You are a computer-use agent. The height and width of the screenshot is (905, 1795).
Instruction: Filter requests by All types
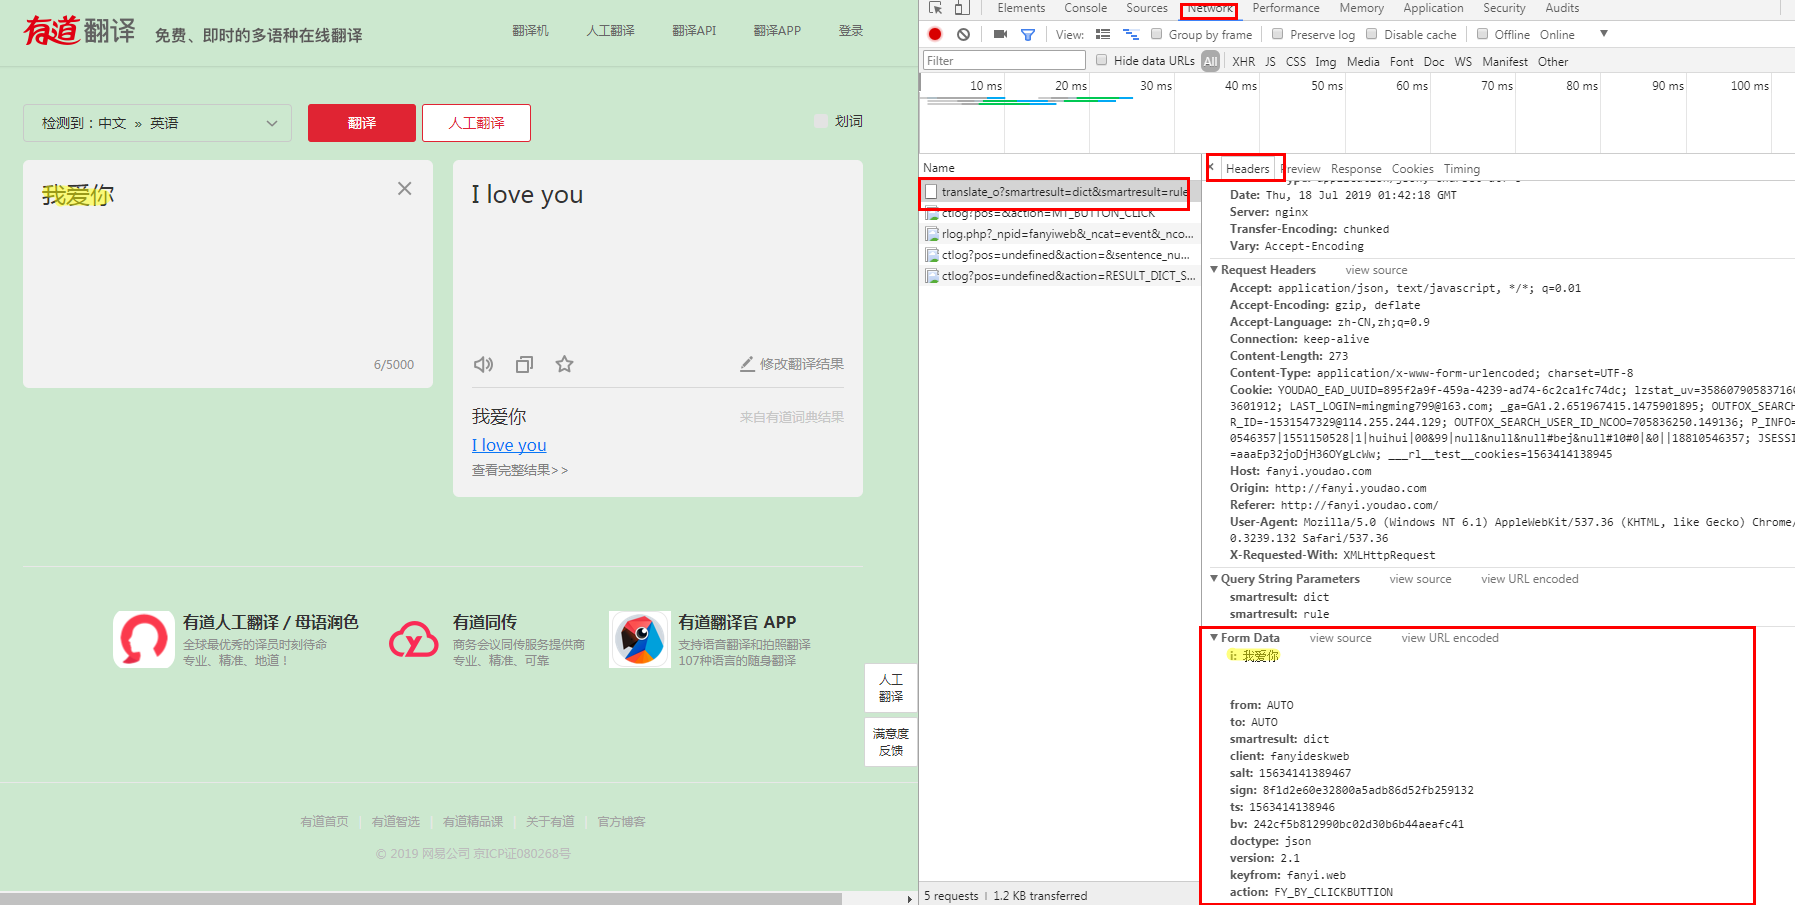1210,62
